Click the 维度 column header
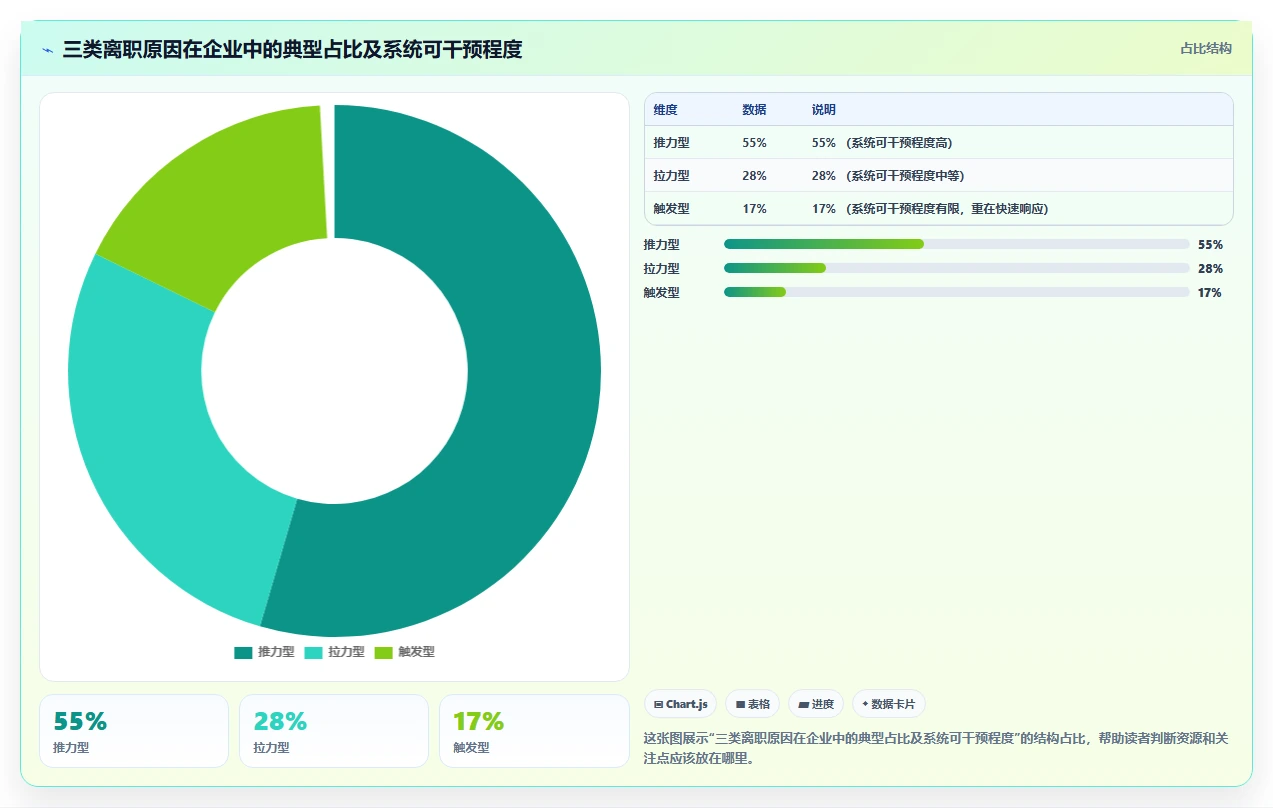The height and width of the screenshot is (808, 1273). tap(665, 110)
